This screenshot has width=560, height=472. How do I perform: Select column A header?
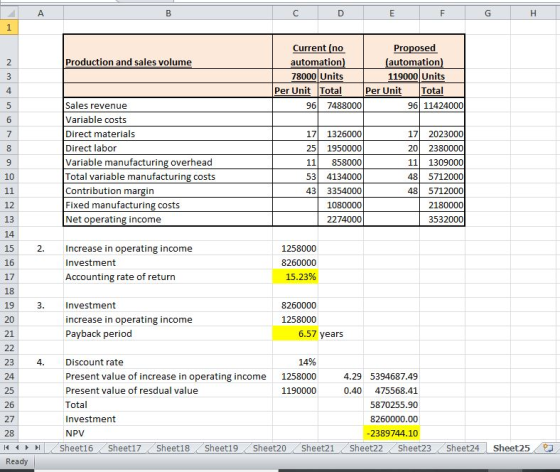[x=41, y=14]
